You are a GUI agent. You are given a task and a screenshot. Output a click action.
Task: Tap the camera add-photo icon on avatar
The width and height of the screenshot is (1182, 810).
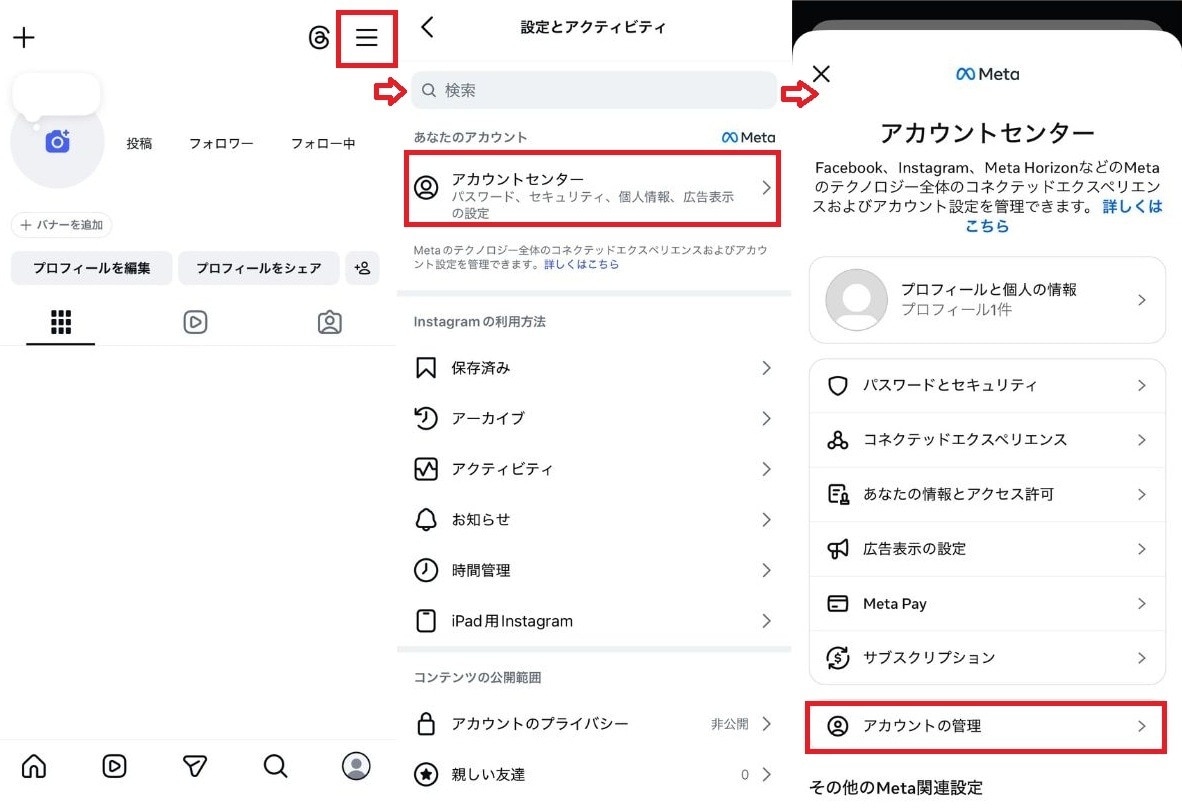coord(57,141)
